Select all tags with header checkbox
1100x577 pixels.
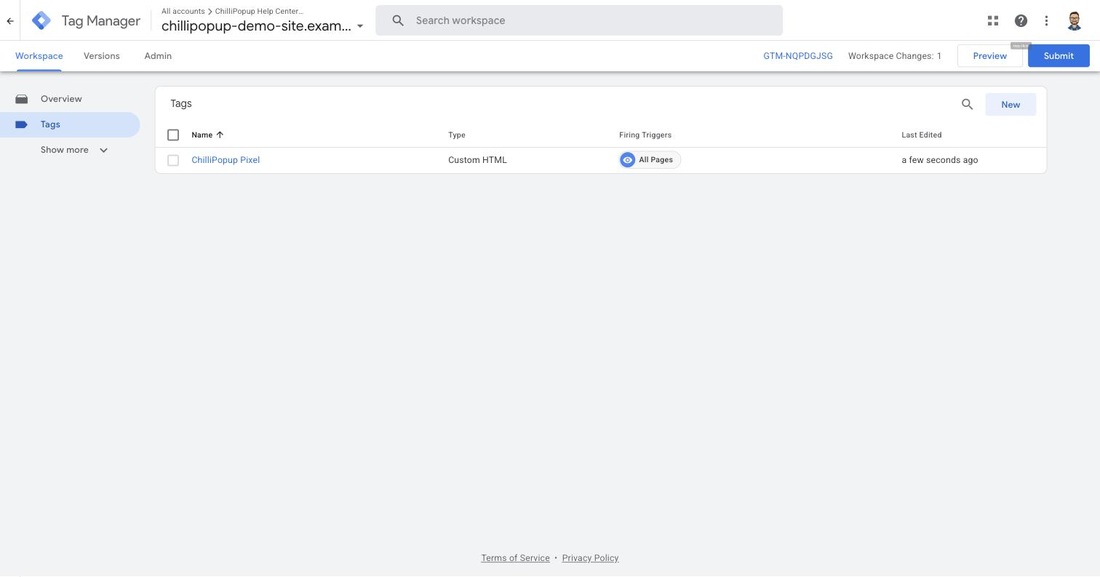point(173,135)
